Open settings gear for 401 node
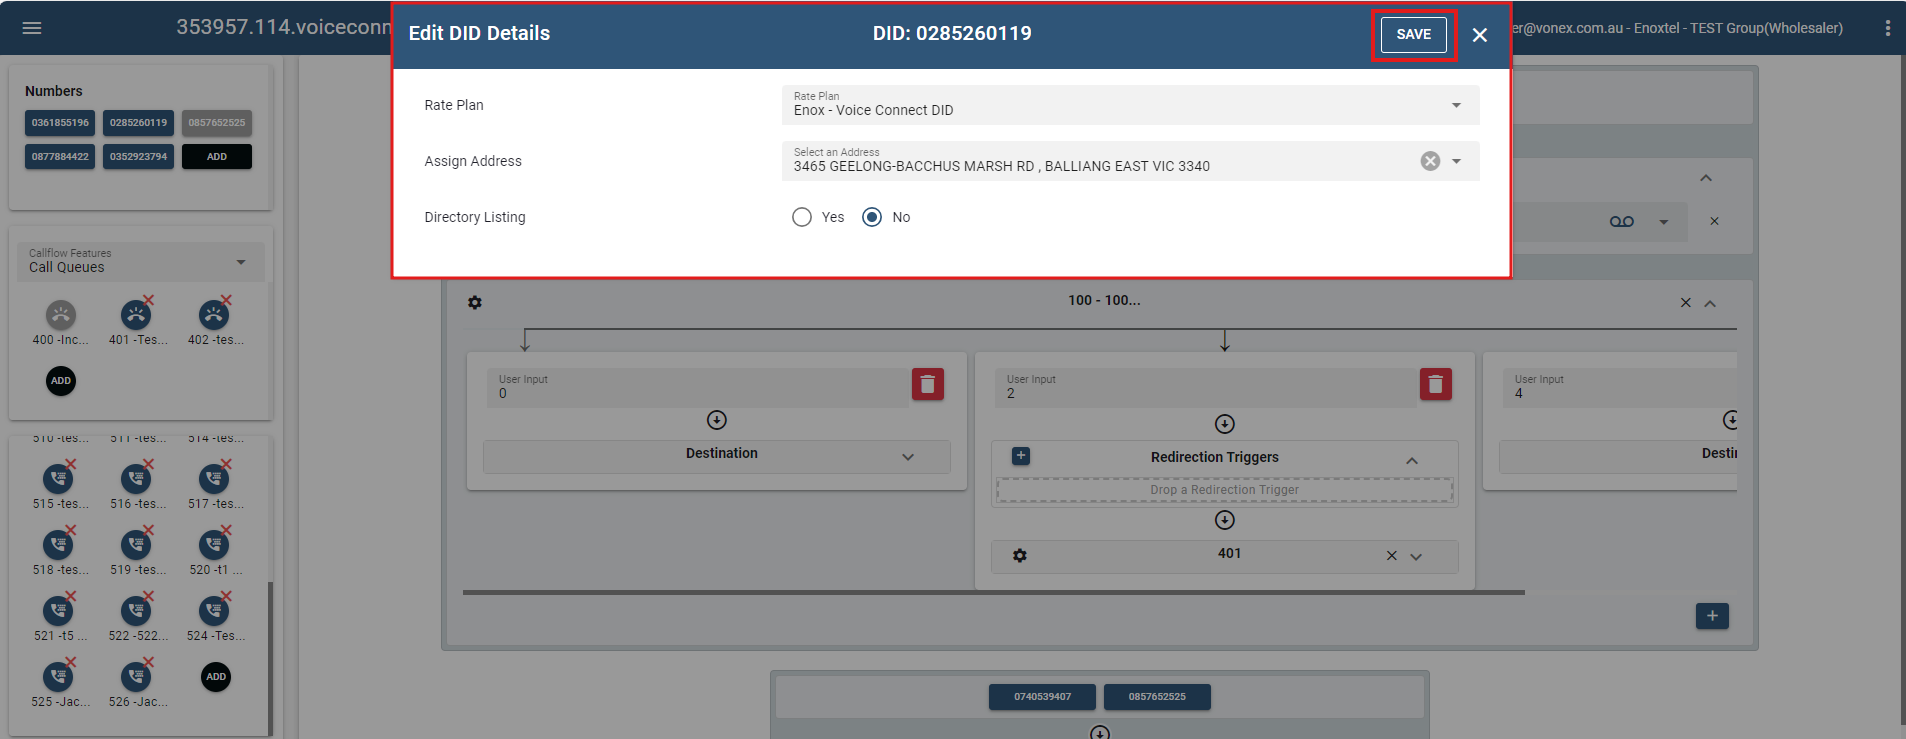This screenshot has width=1906, height=739. click(1019, 556)
